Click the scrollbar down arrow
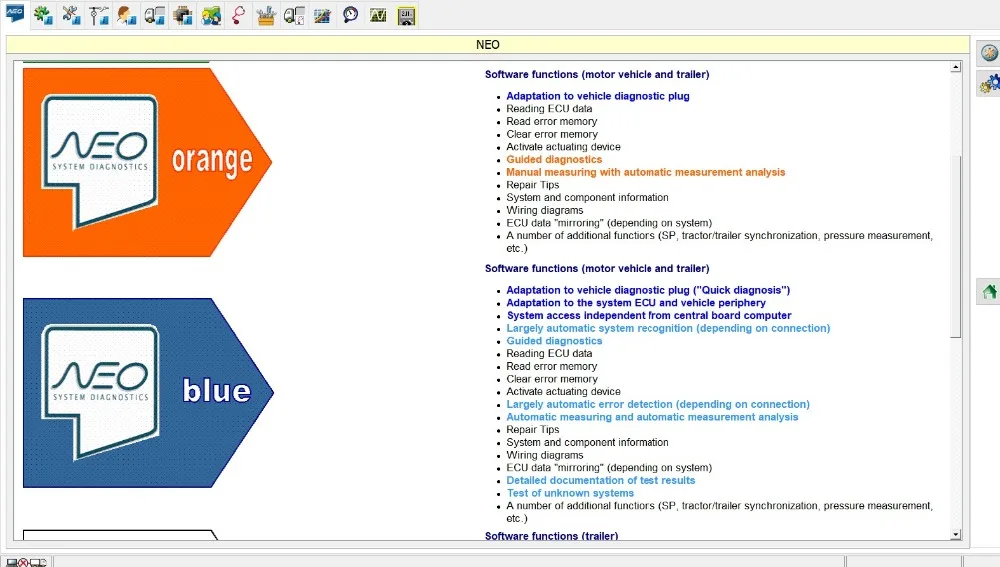 (955, 534)
